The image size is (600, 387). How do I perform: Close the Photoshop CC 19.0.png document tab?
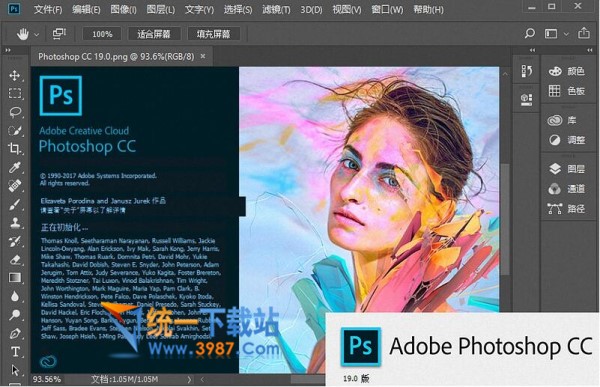pyautogui.click(x=203, y=56)
